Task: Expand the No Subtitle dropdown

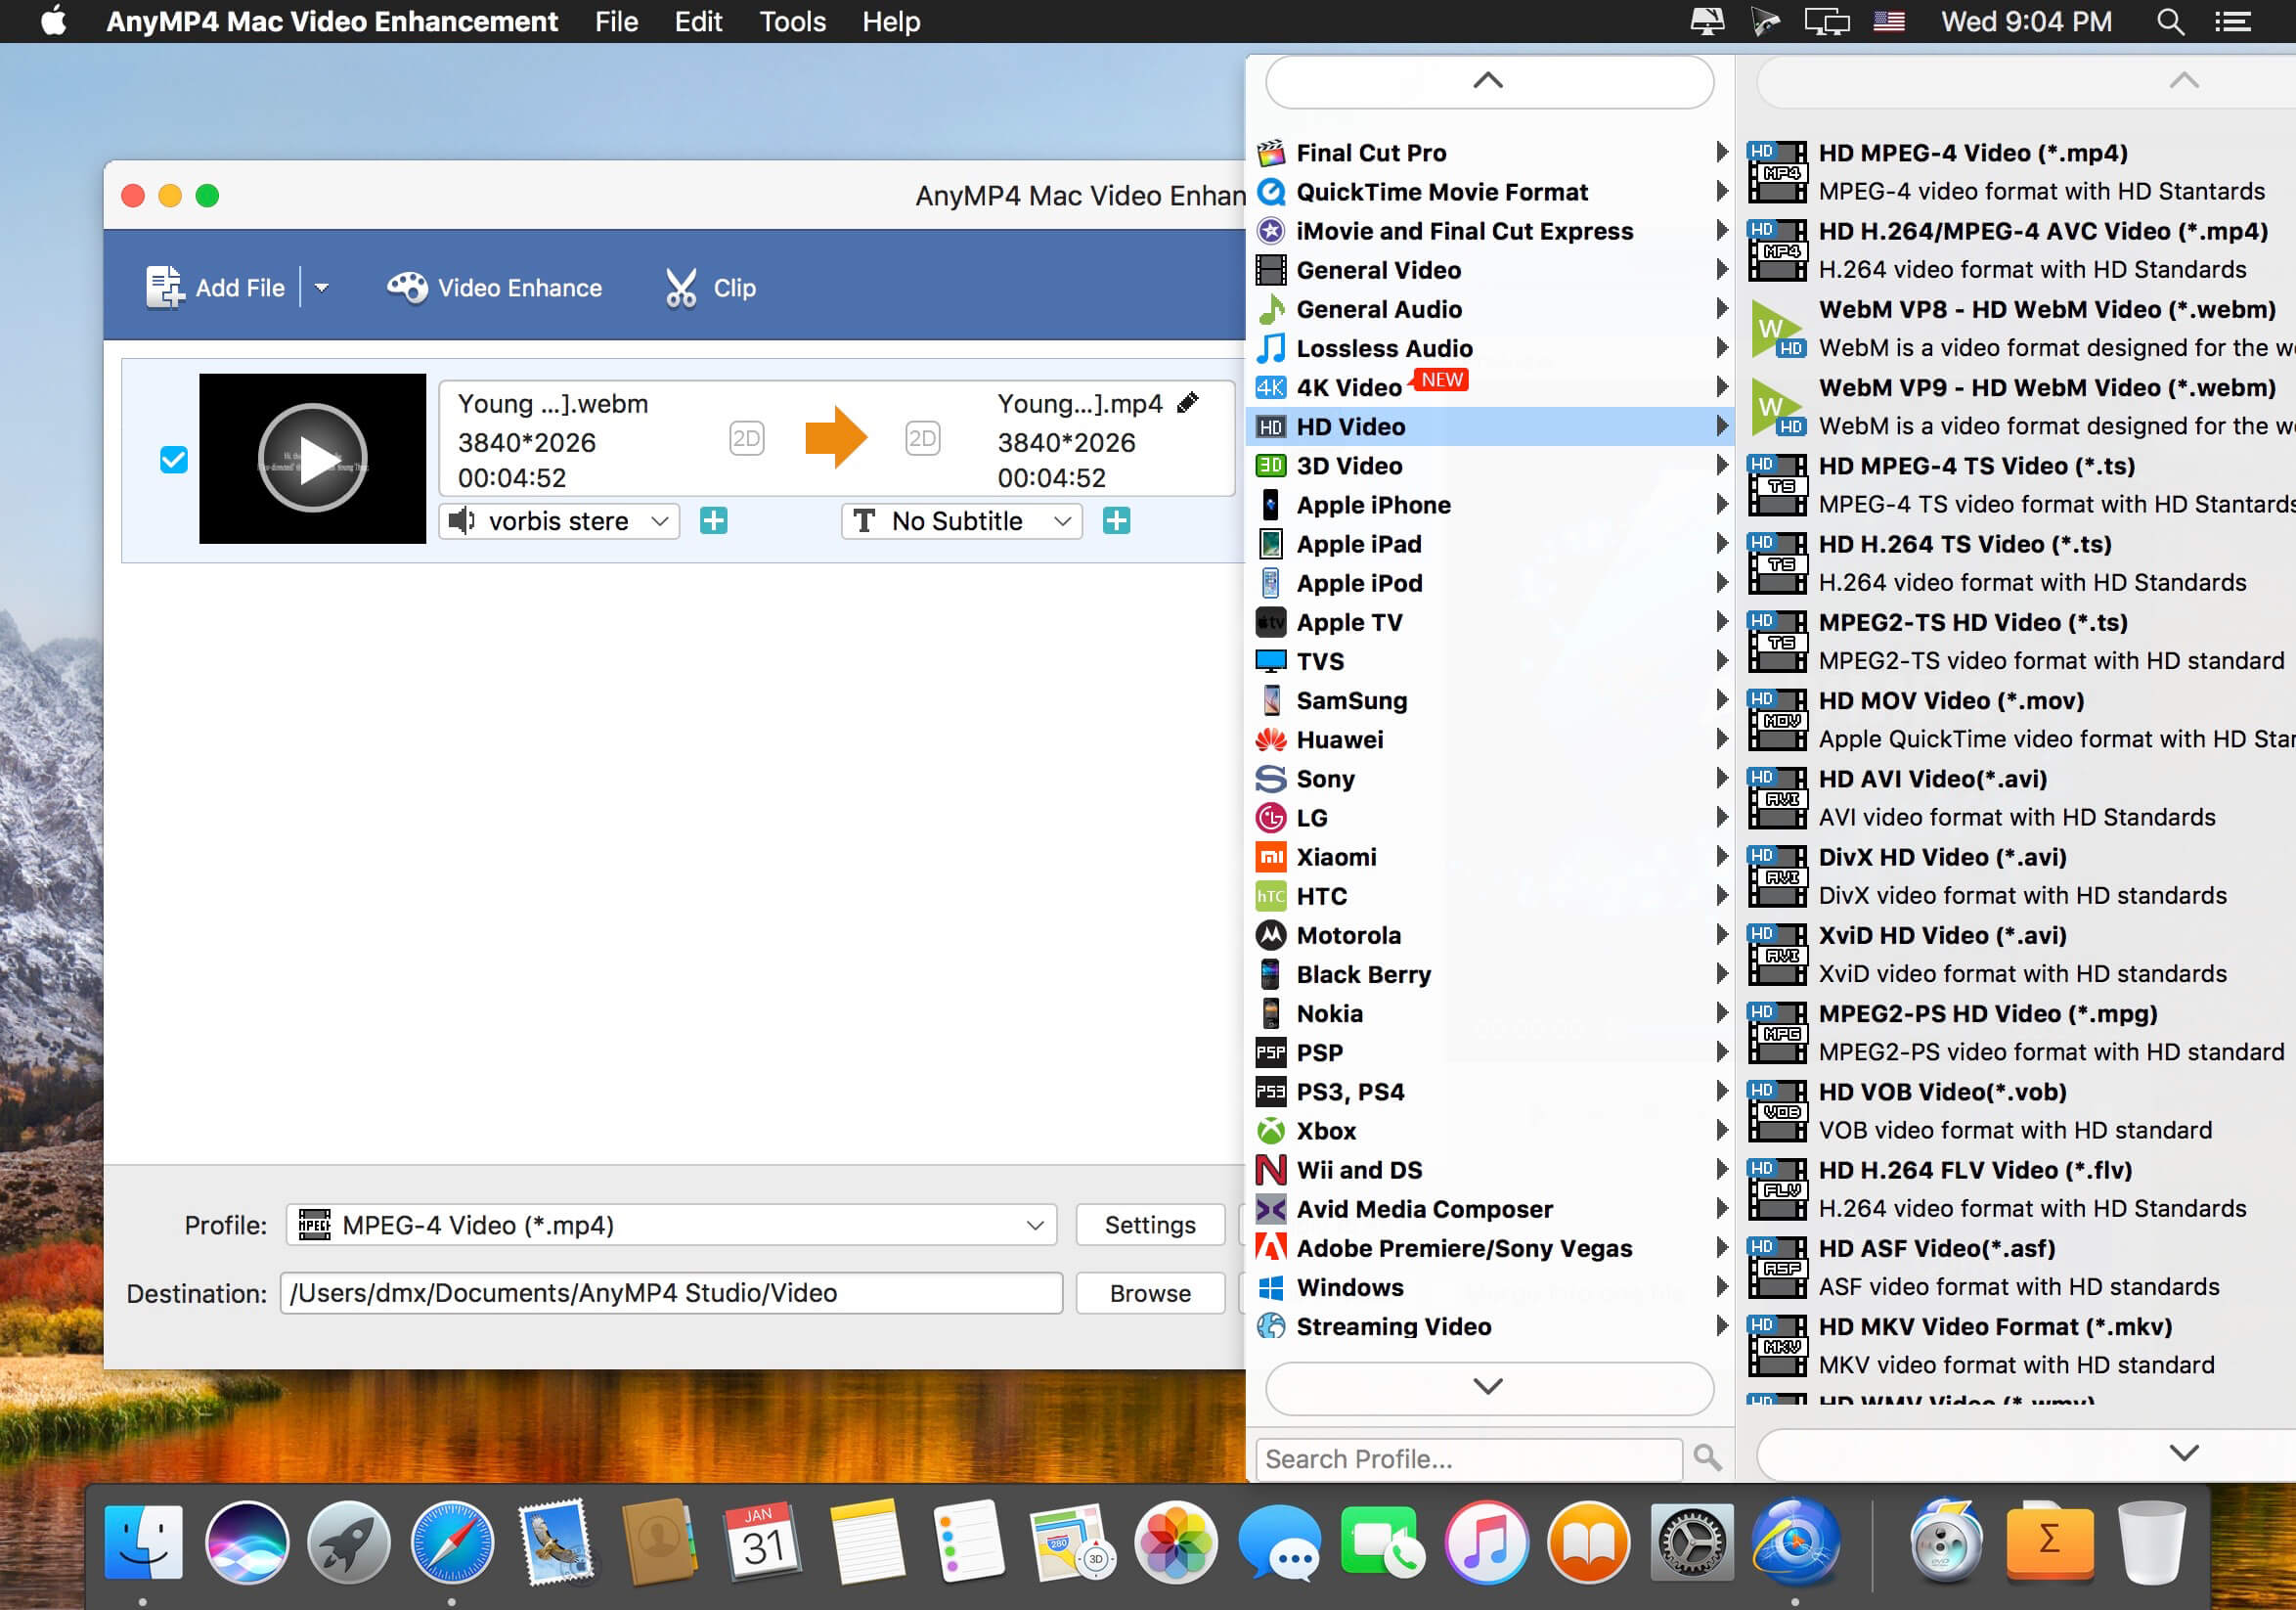Action: (962, 521)
